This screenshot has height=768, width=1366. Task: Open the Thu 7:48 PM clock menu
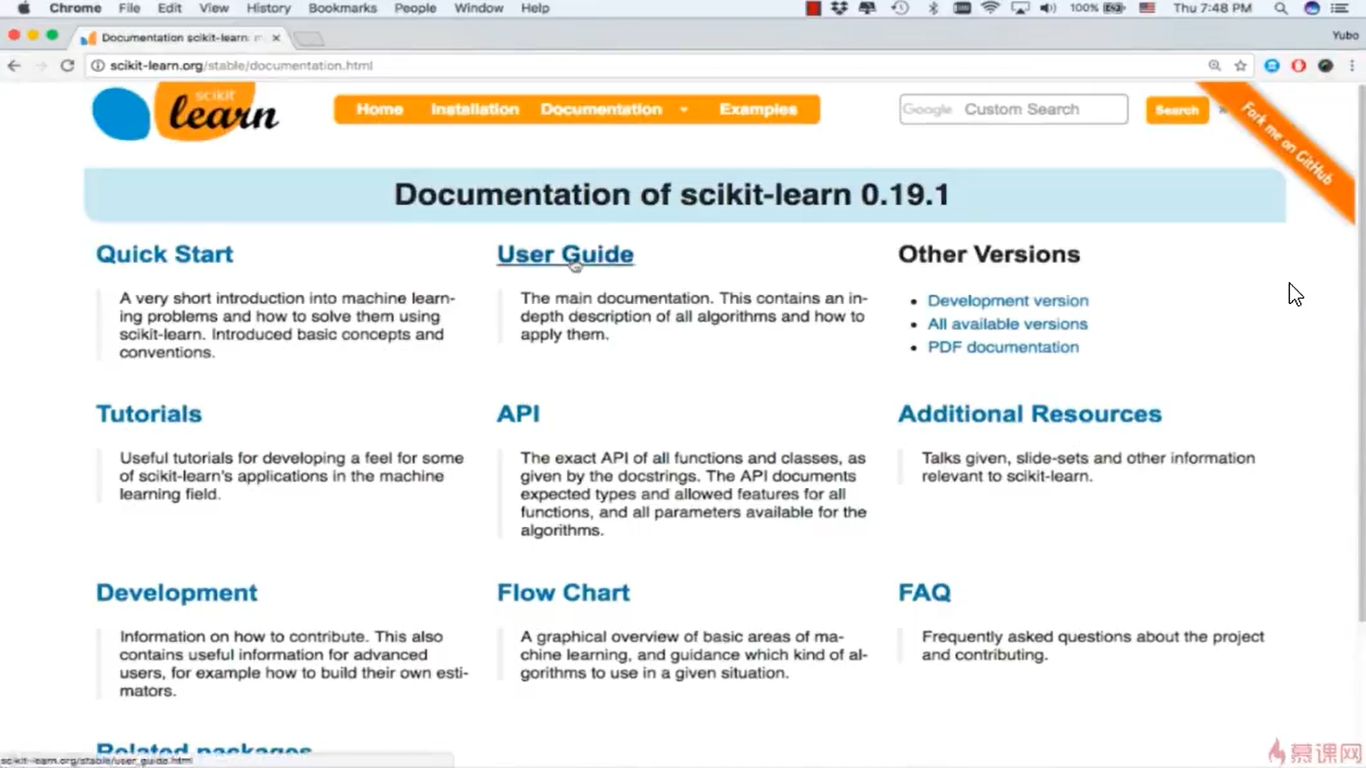pos(1212,8)
